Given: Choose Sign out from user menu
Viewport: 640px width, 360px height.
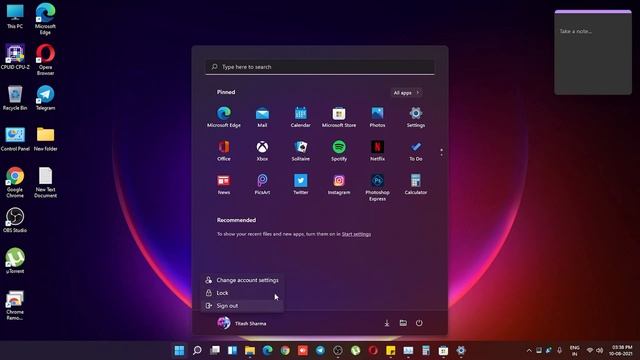Looking at the screenshot, I should [242, 306].
